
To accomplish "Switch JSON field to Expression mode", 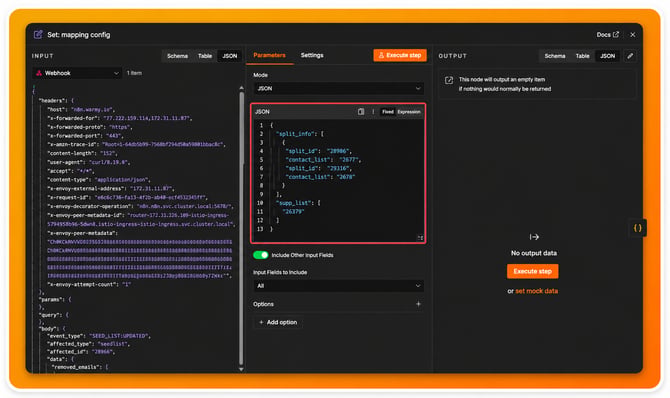I will (x=409, y=112).
